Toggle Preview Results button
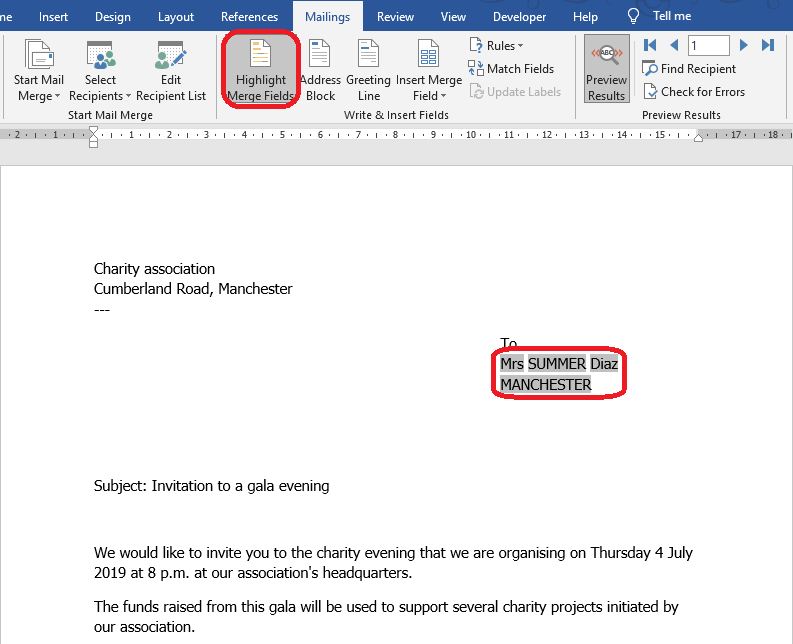This screenshot has height=644, width=793. pyautogui.click(x=606, y=69)
